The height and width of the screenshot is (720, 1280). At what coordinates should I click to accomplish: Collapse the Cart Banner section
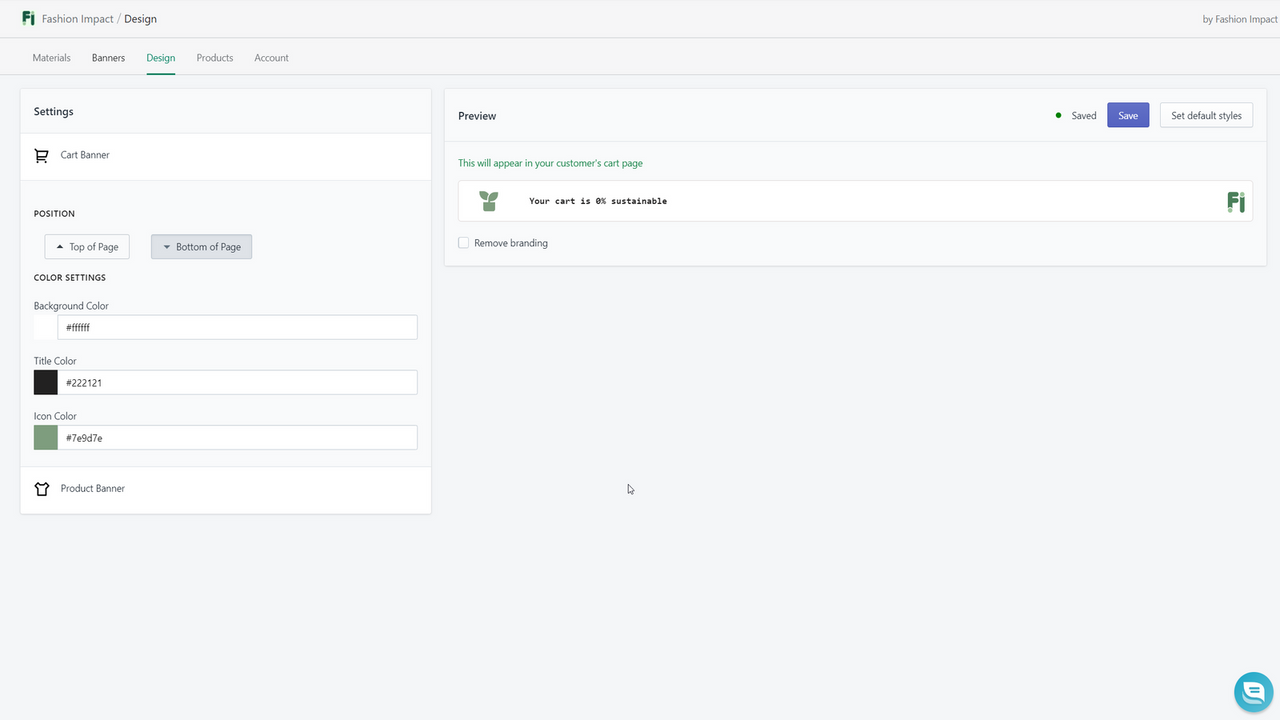point(85,155)
